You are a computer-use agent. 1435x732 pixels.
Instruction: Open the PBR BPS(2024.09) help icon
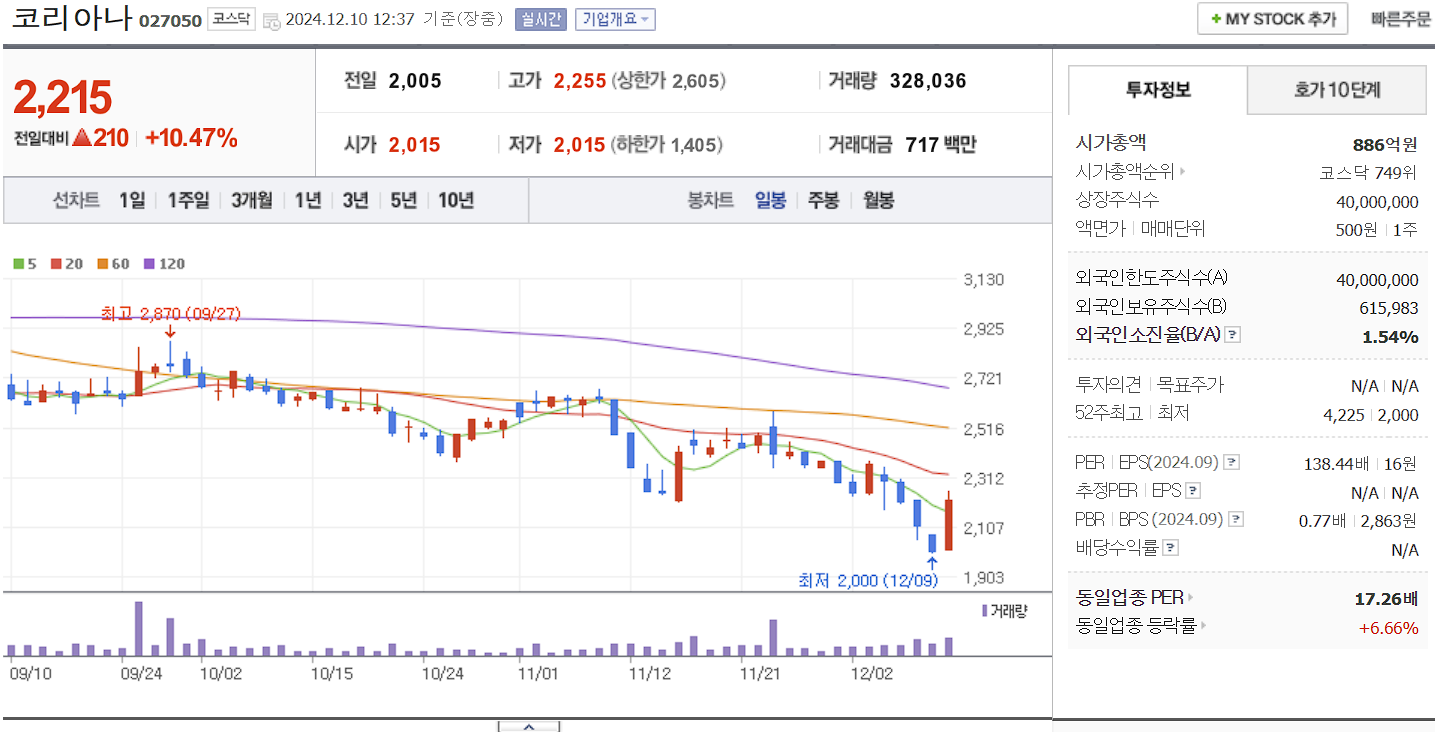(1238, 518)
